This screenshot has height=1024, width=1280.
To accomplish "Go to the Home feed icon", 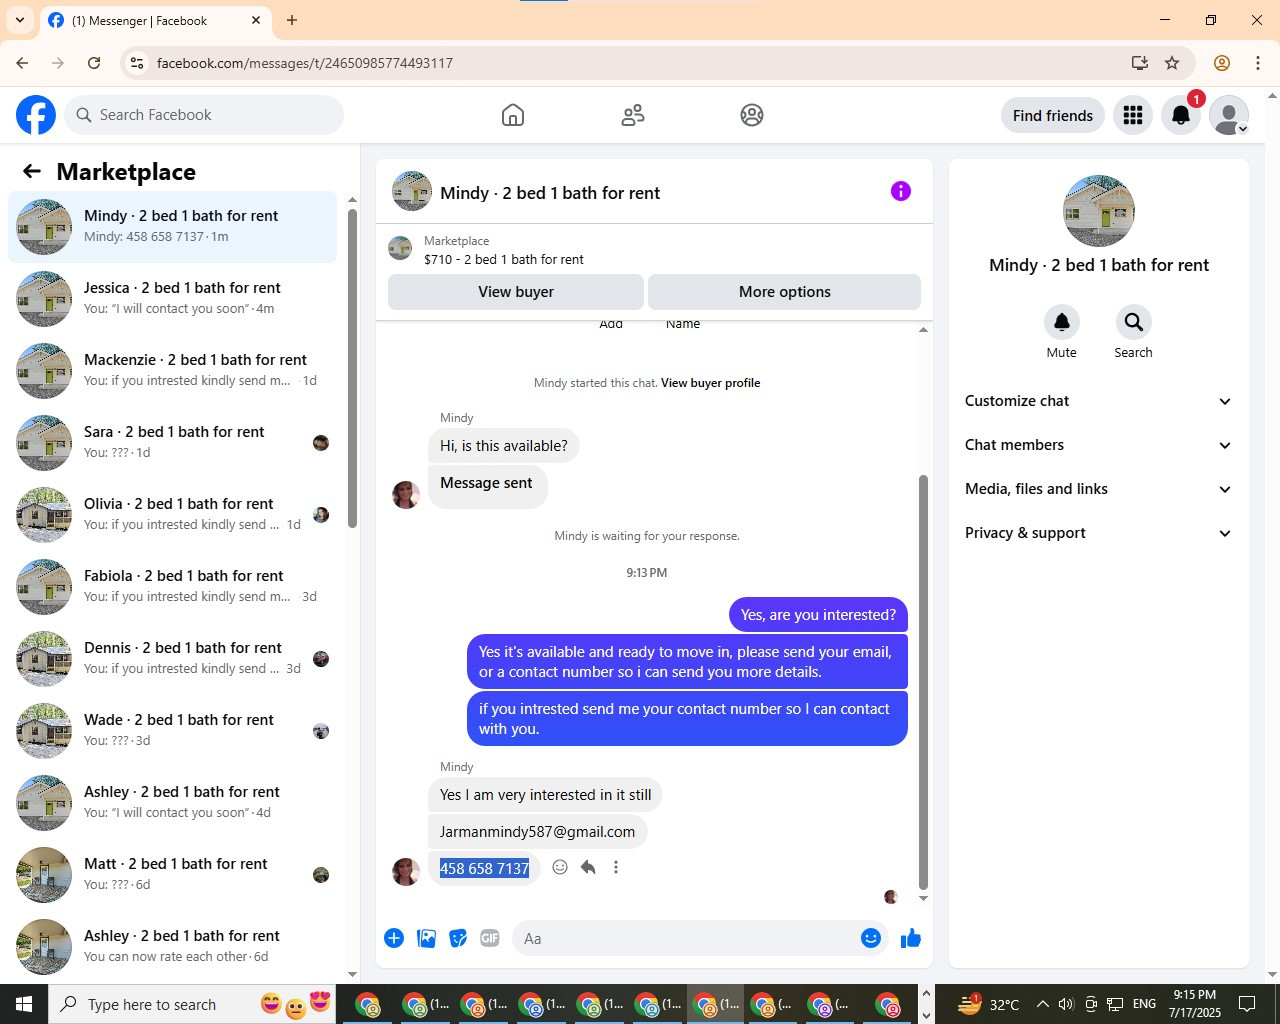I will pyautogui.click(x=513, y=115).
